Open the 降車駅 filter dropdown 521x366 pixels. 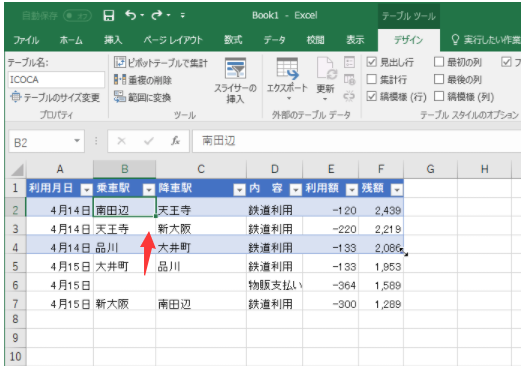(239, 190)
